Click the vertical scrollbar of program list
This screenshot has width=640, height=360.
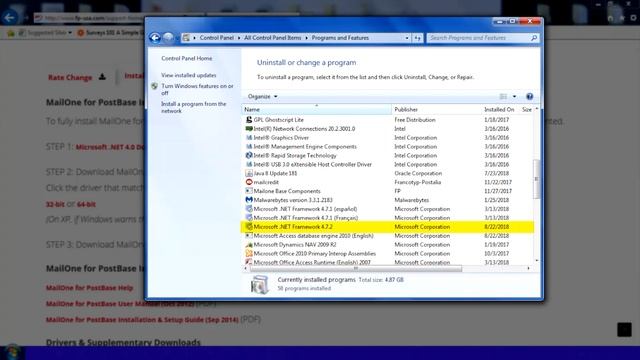point(536,179)
